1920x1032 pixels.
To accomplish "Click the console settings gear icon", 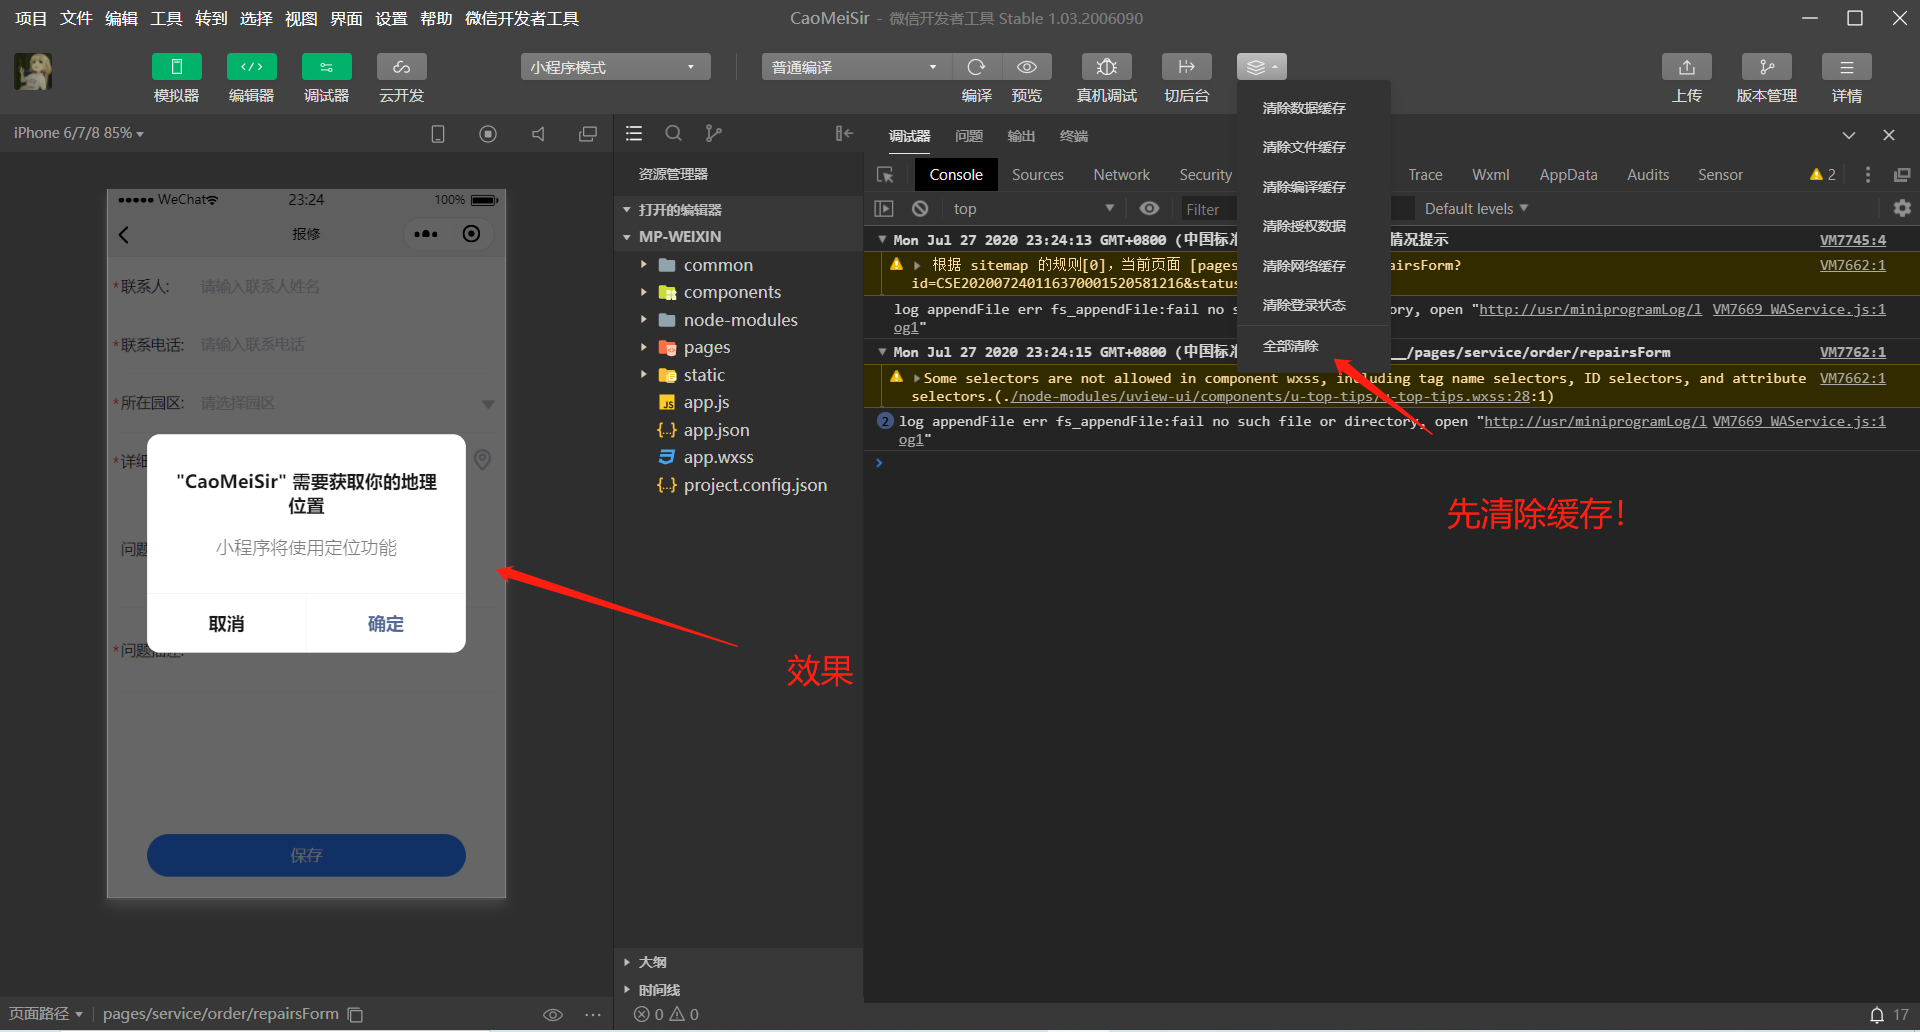I will click(1902, 209).
